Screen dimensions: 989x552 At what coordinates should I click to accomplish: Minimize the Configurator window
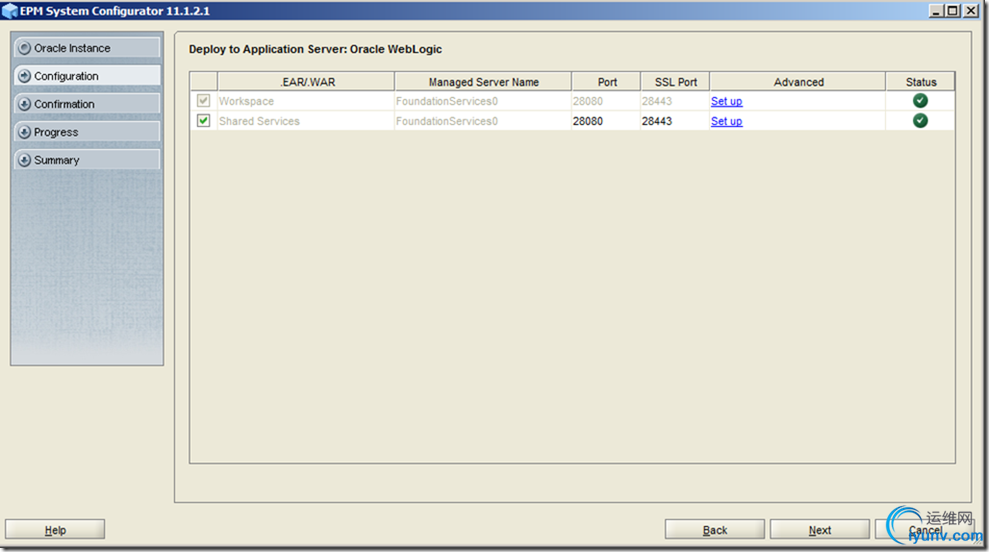936,11
